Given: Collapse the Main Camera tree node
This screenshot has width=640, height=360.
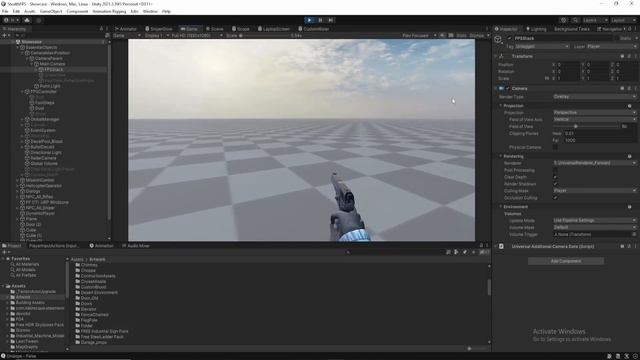Looking at the screenshot, I should (x=31, y=64).
